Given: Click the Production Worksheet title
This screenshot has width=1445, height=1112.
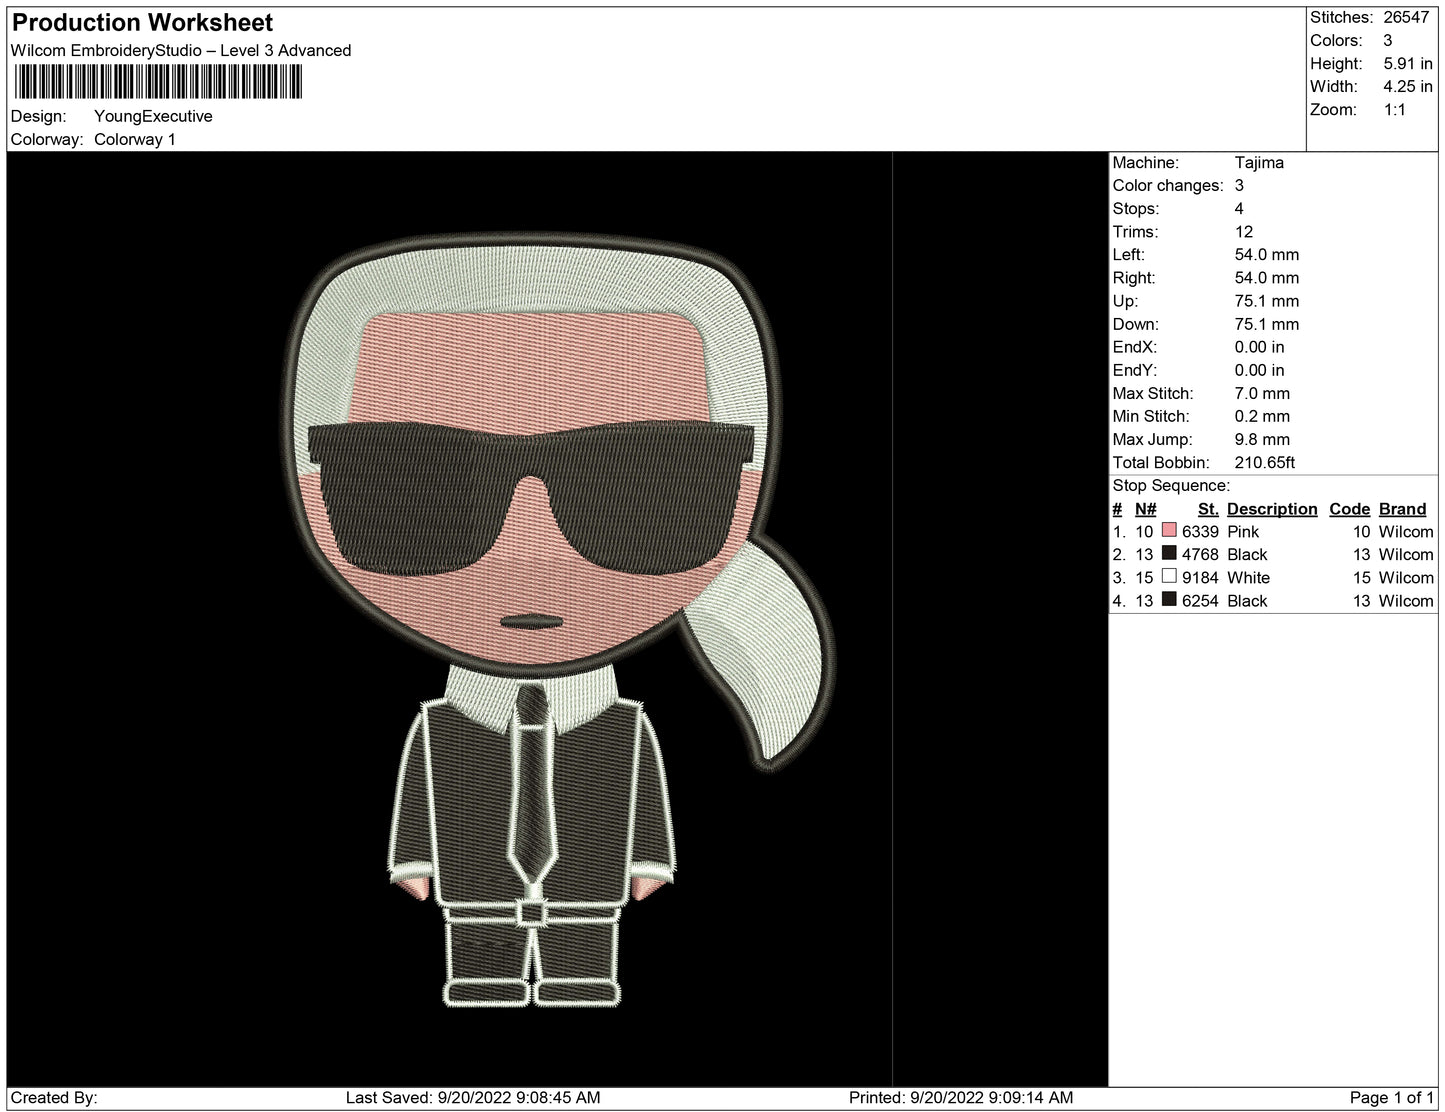Looking at the screenshot, I should (142, 22).
